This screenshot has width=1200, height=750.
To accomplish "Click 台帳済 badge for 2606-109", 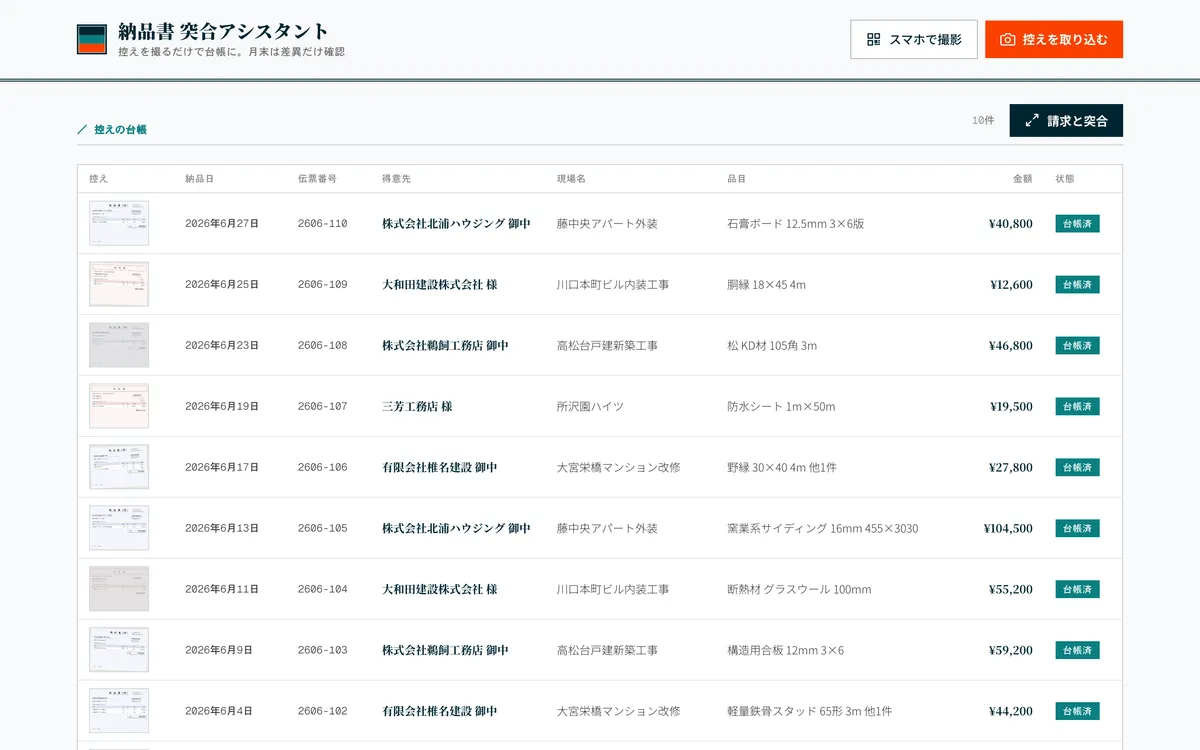I will (1077, 284).
